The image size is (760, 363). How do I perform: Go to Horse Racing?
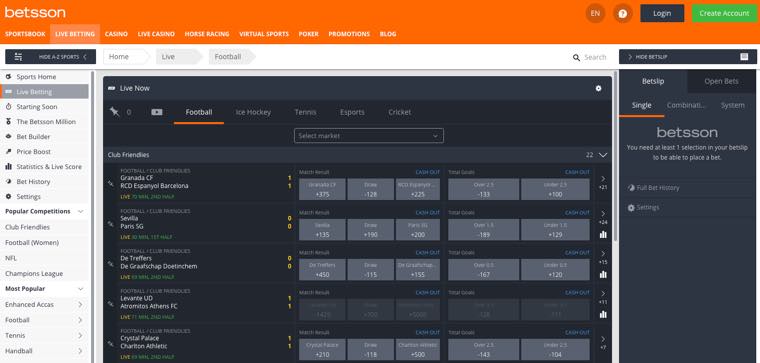coord(207,34)
